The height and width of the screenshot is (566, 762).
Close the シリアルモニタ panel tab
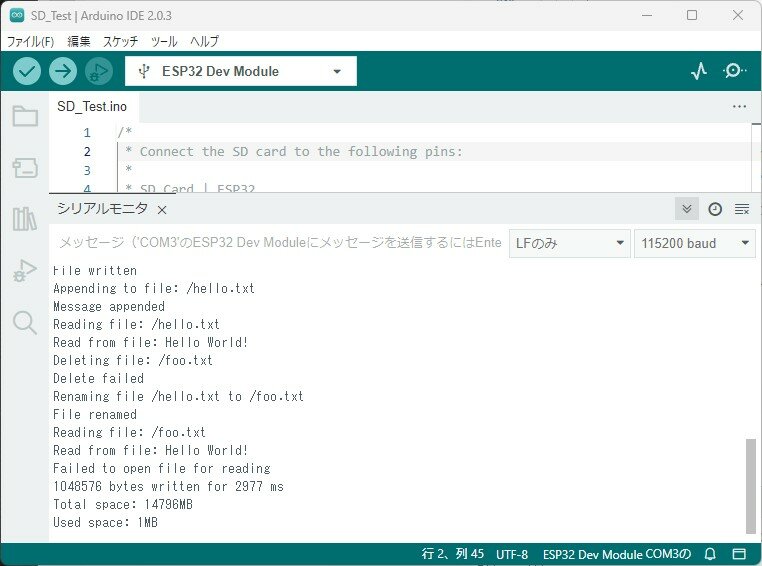coord(162,210)
